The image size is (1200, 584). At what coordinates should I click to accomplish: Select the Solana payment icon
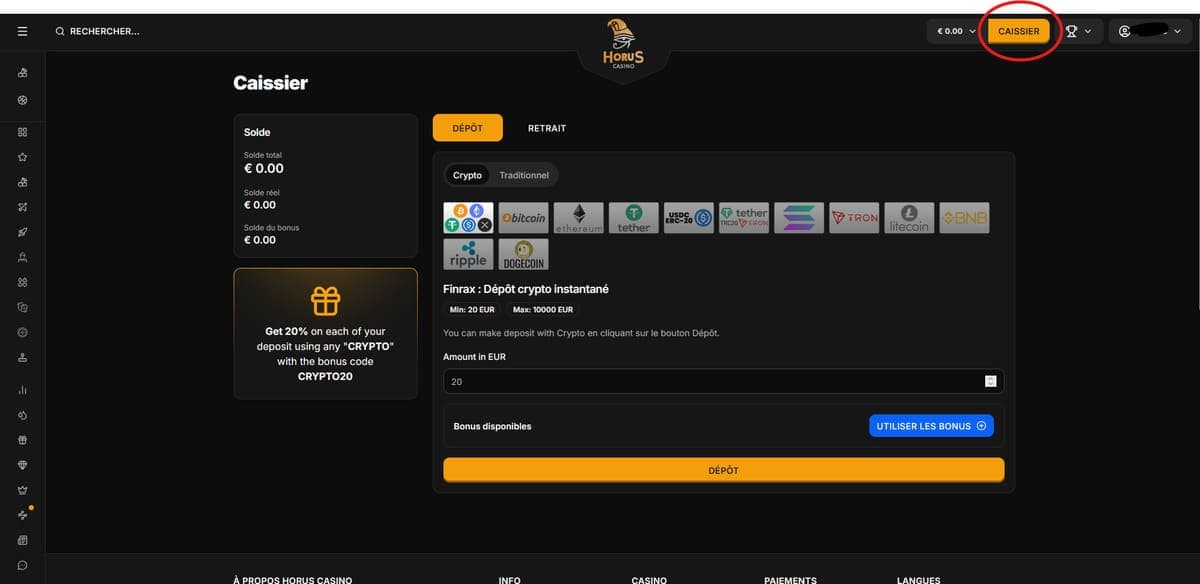(x=799, y=218)
